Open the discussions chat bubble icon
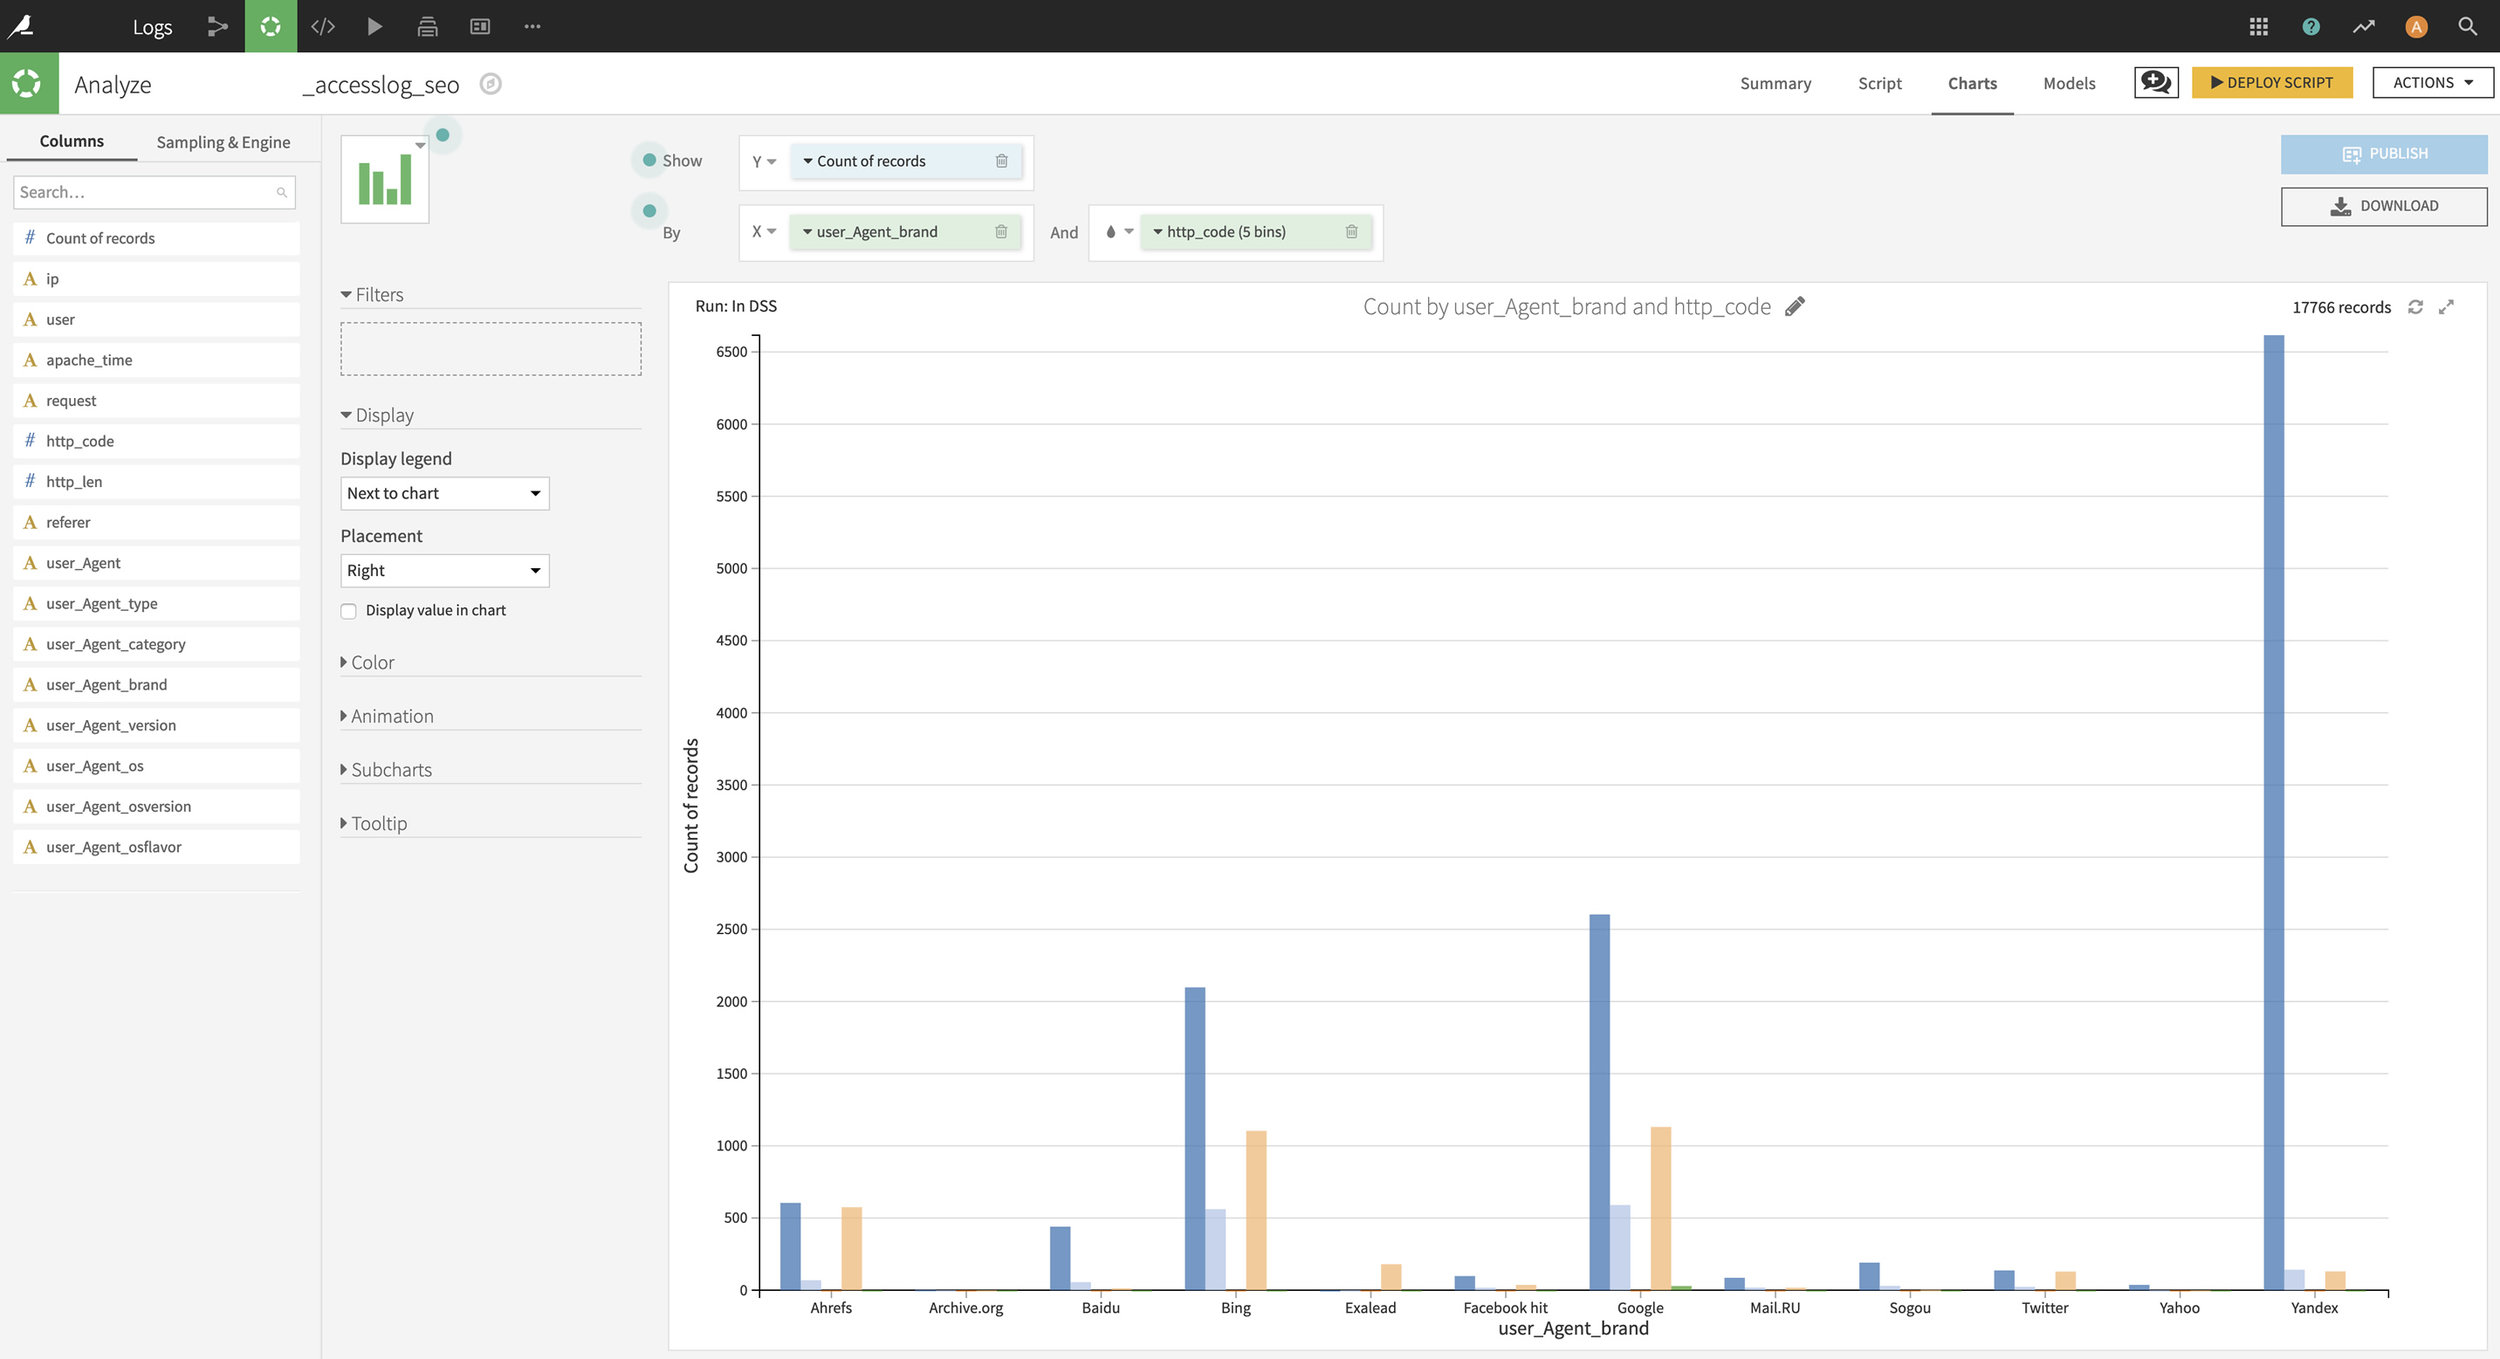2500x1359 pixels. tap(2156, 83)
